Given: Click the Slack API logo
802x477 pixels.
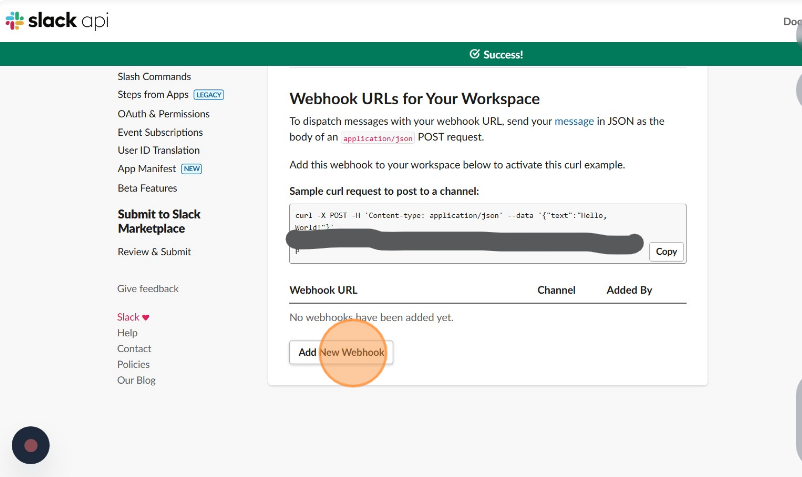Looking at the screenshot, I should pos(57,21).
